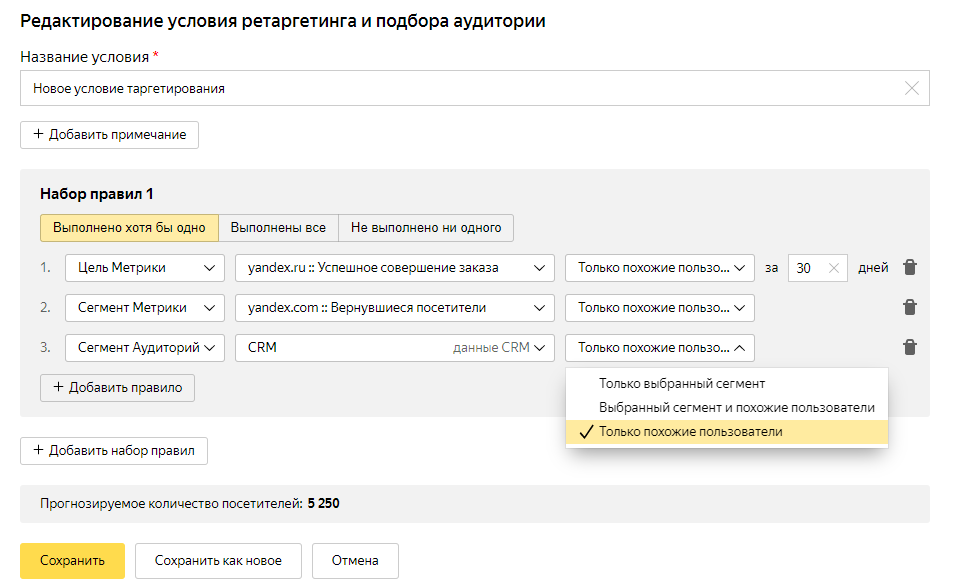Click the 'Сохранить' button

[72, 561]
